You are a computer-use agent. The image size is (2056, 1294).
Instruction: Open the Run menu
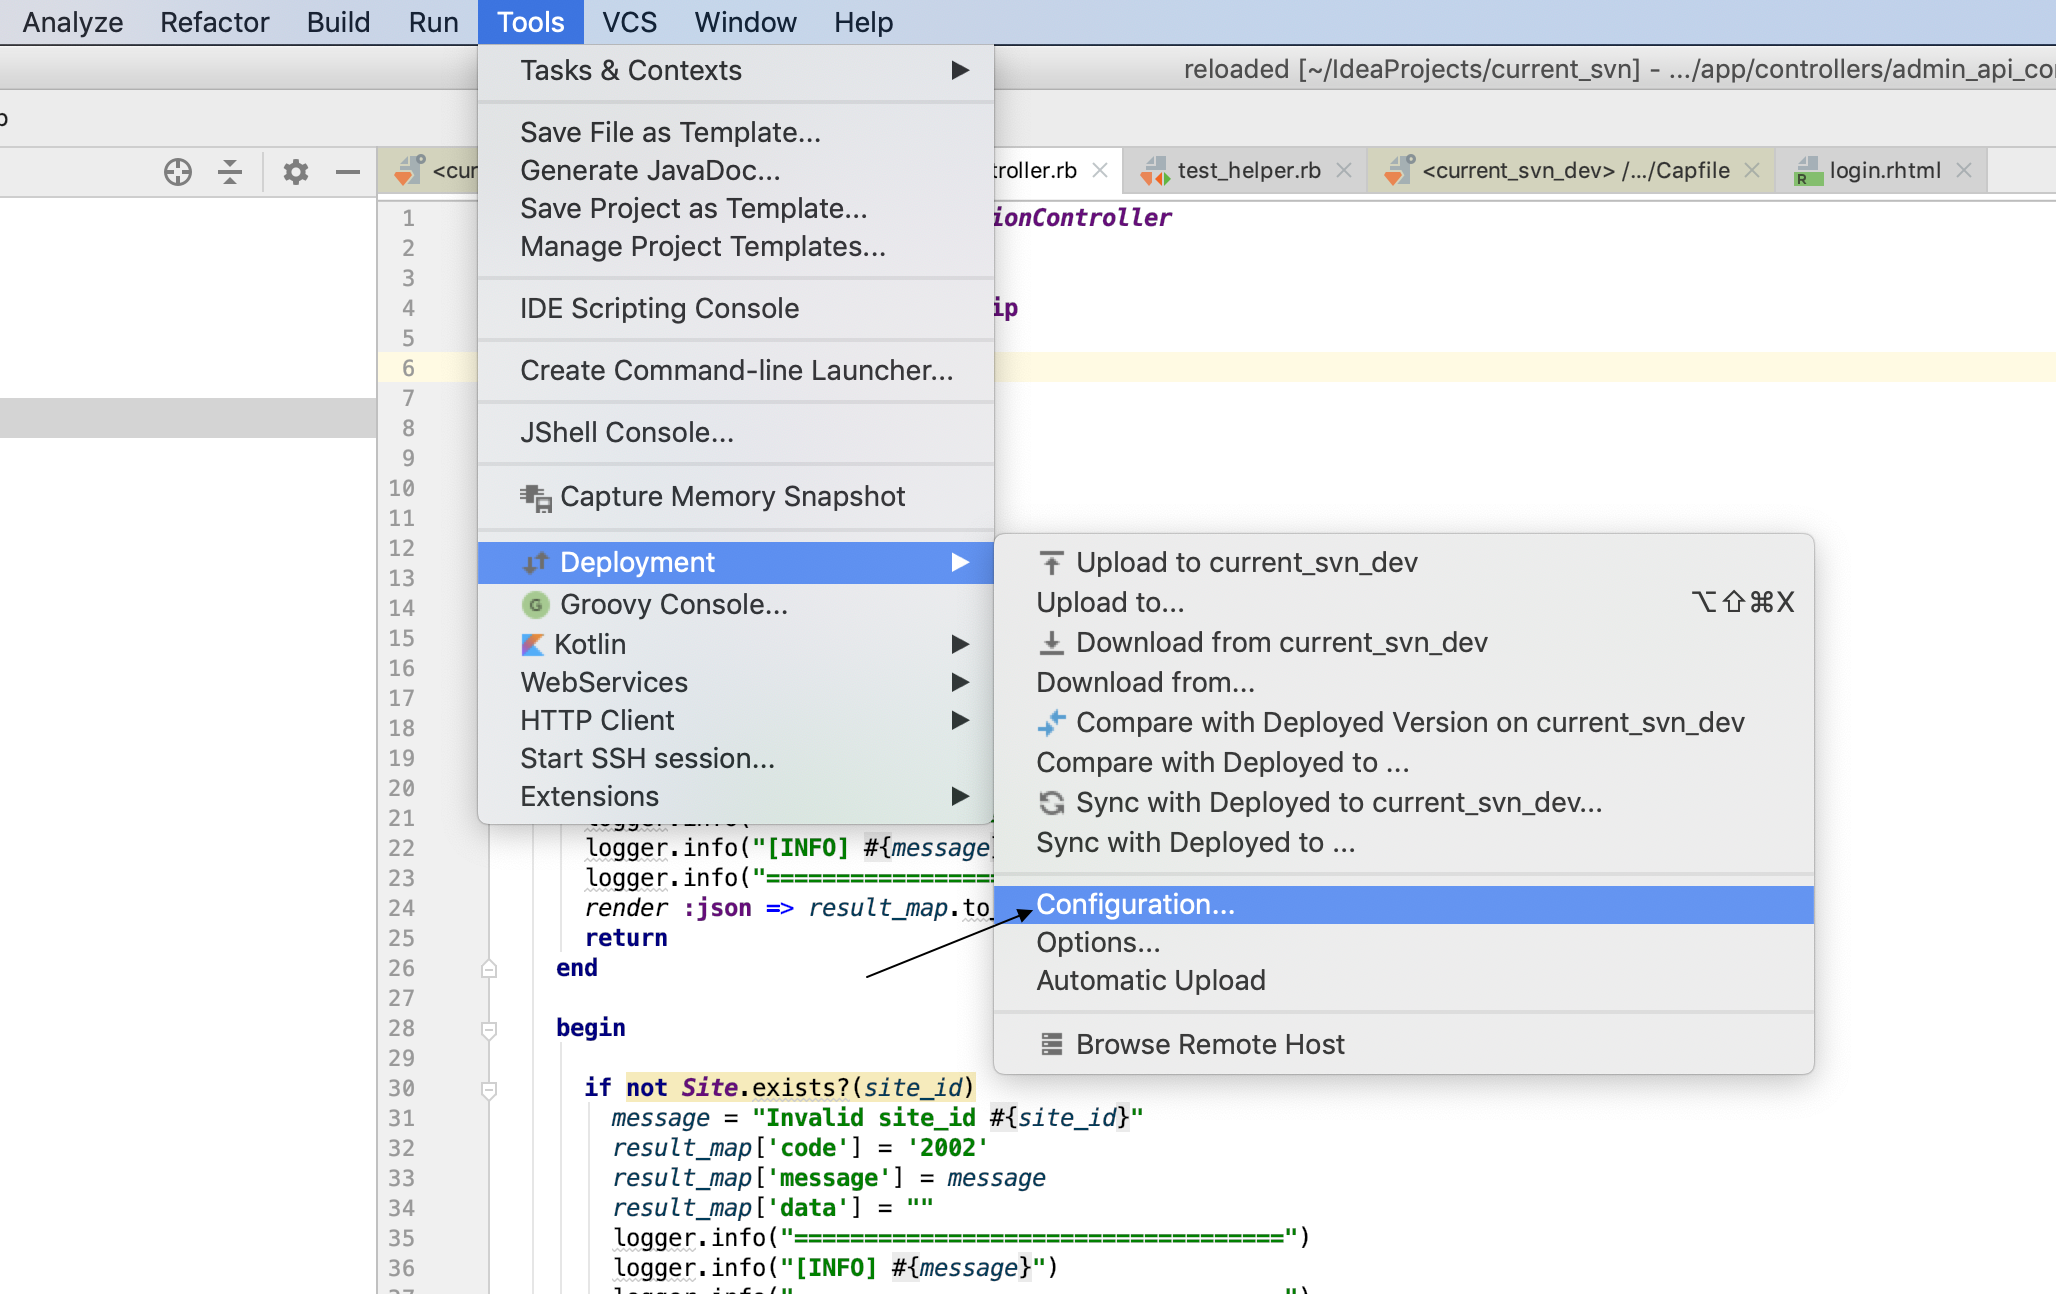point(434,22)
